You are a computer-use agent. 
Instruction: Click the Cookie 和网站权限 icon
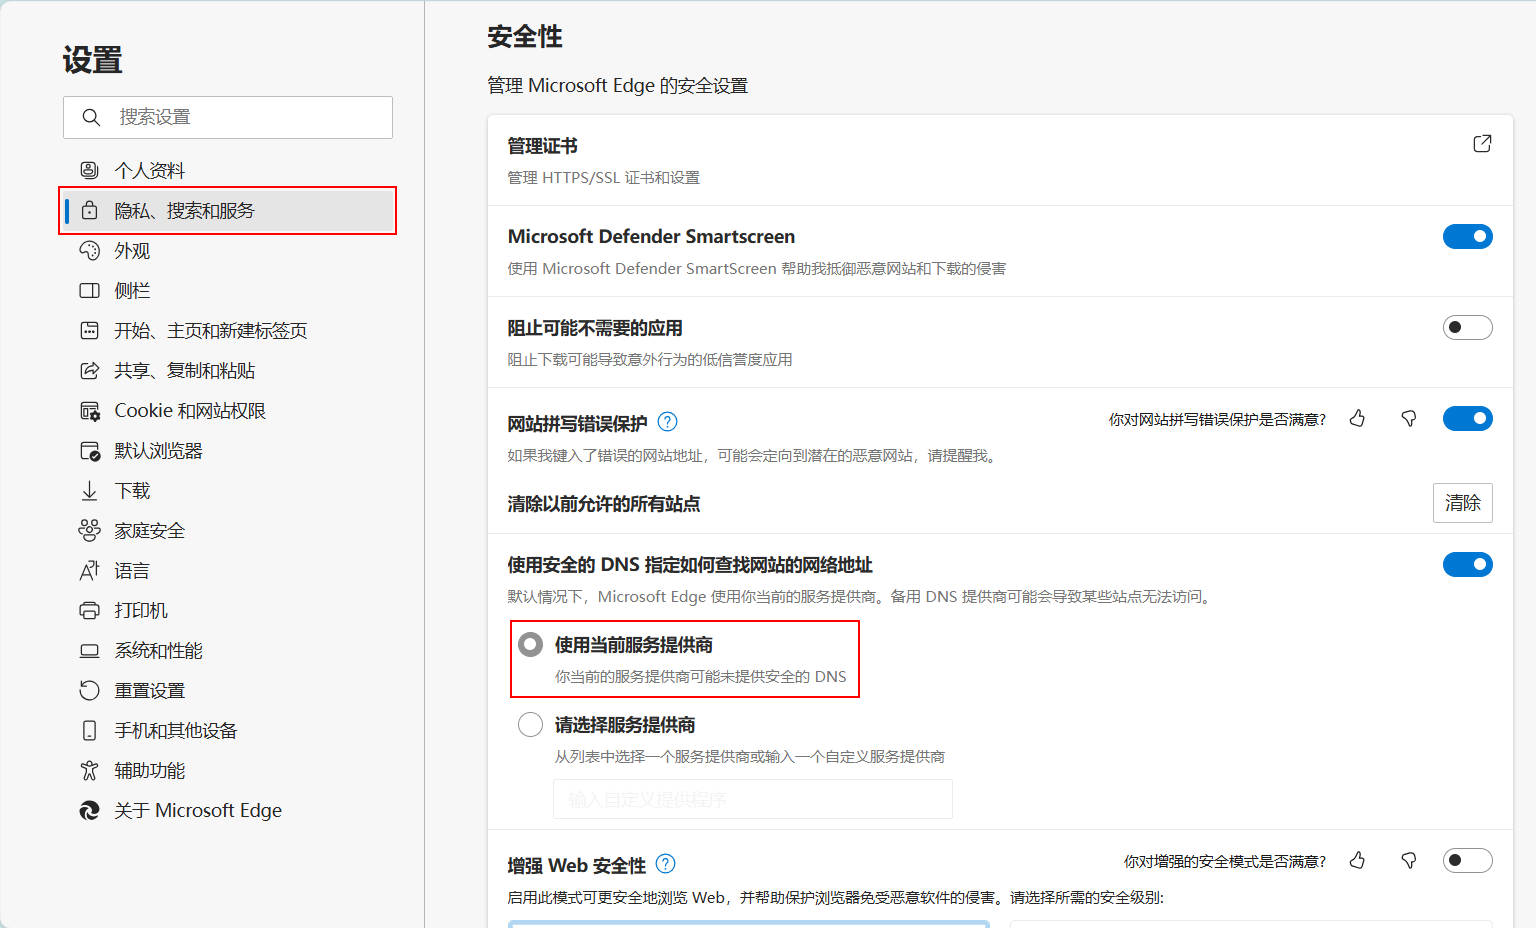tap(89, 410)
